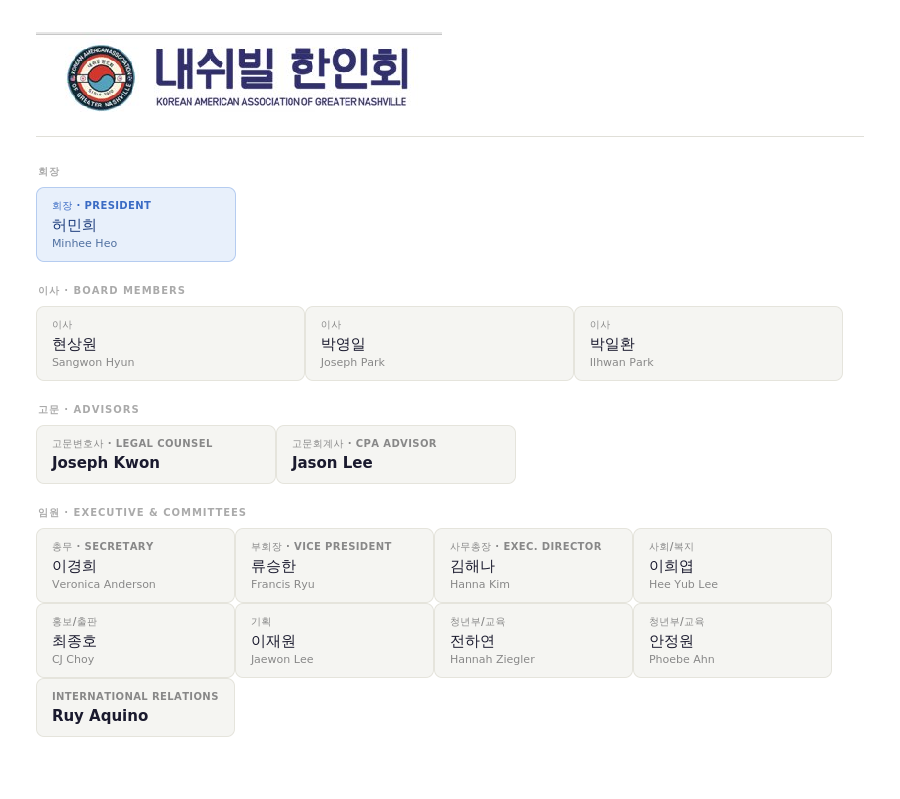Select the Exec. Director card for Hanna Kim
900x799 pixels.
click(534, 565)
